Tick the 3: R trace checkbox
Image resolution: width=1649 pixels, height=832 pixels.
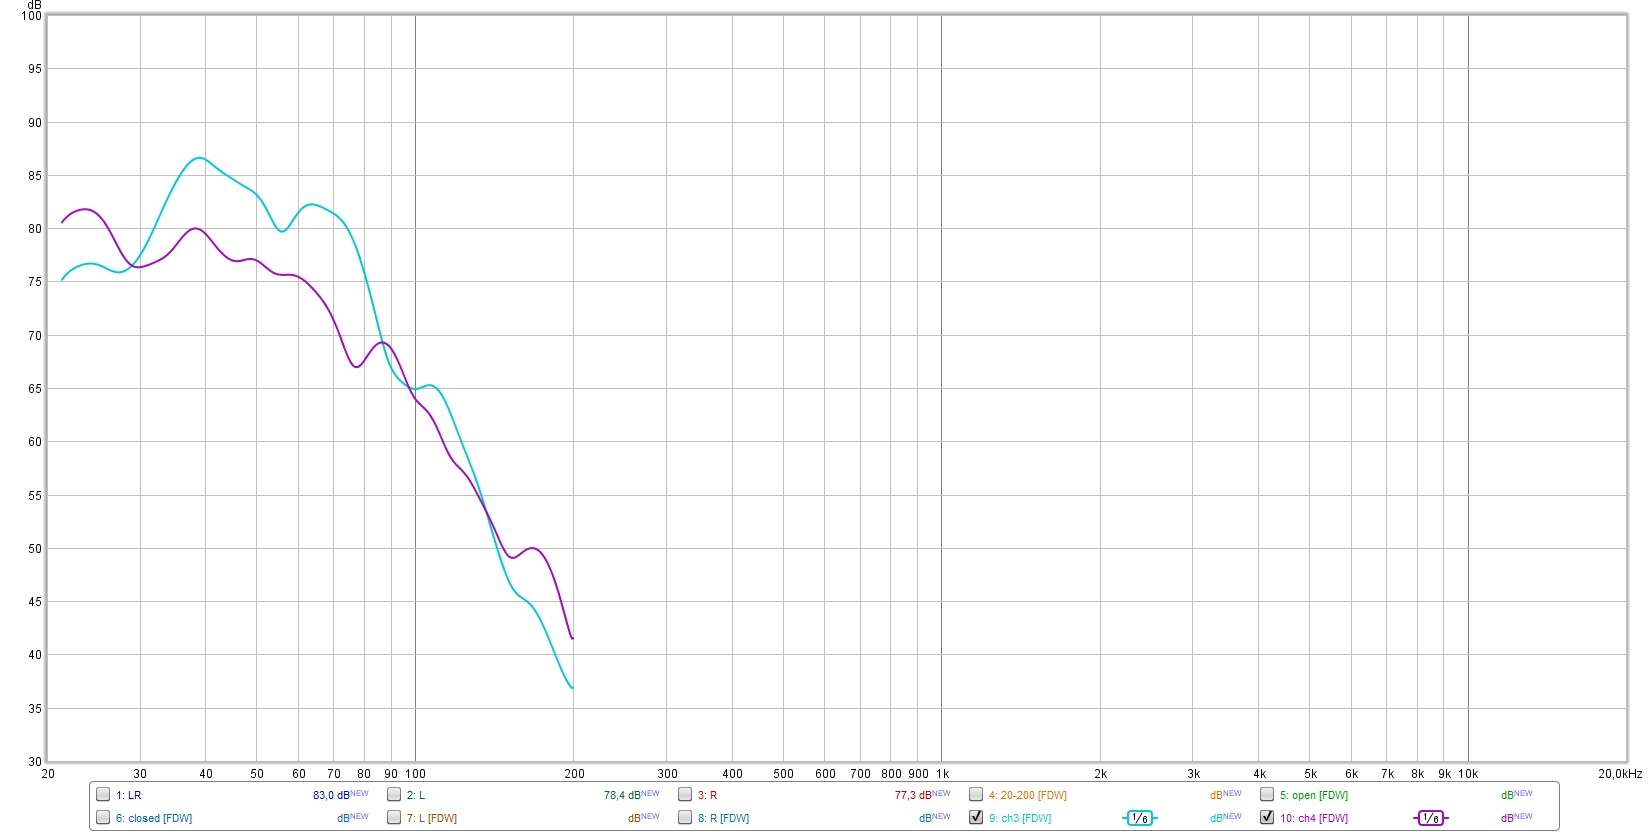(685, 795)
